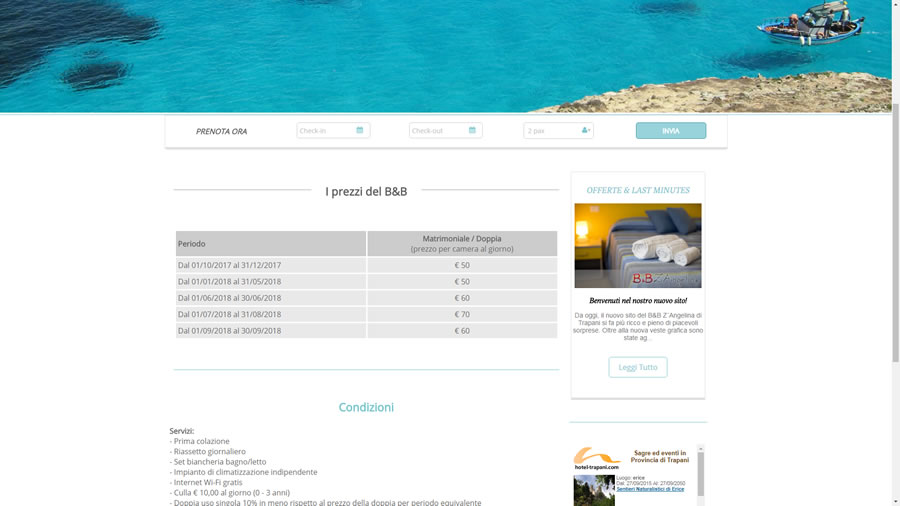
Task: Click '- Set biancheria bagno/letto' line
Action: (218, 462)
